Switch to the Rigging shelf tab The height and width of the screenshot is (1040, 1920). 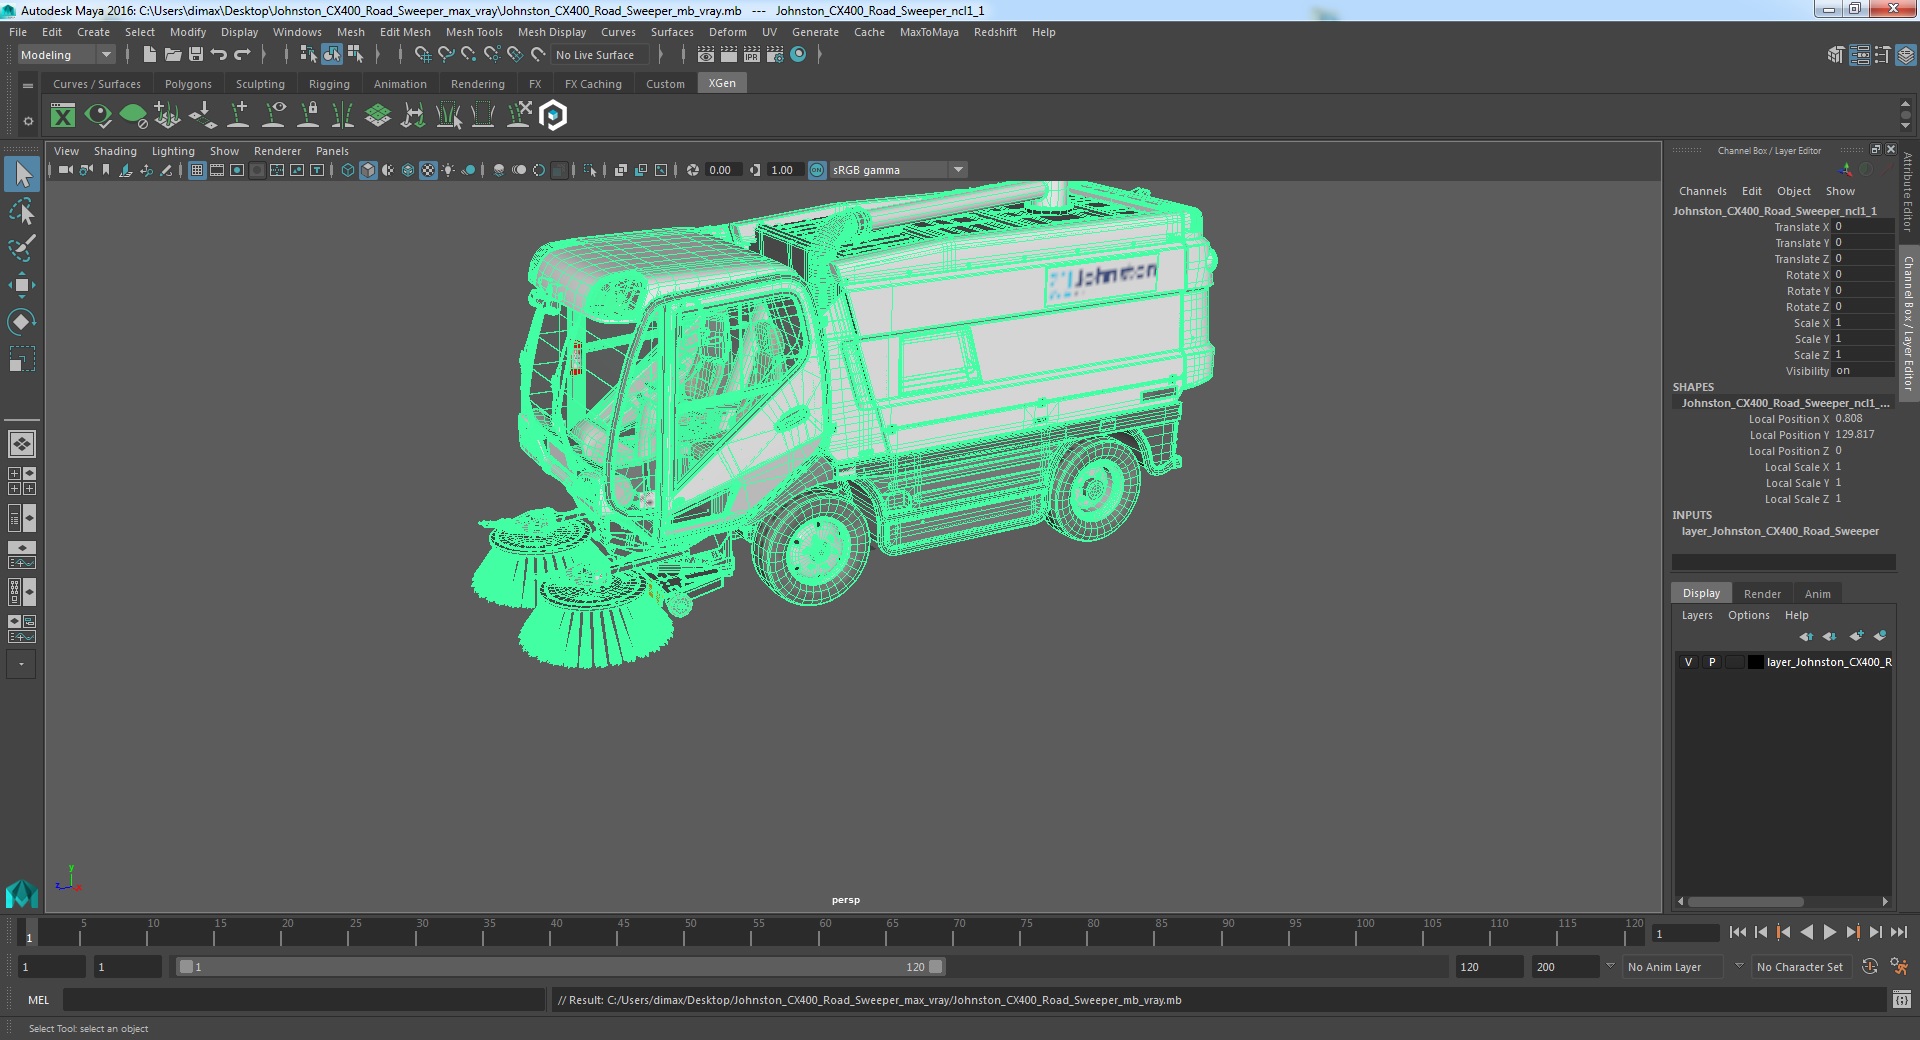(329, 84)
